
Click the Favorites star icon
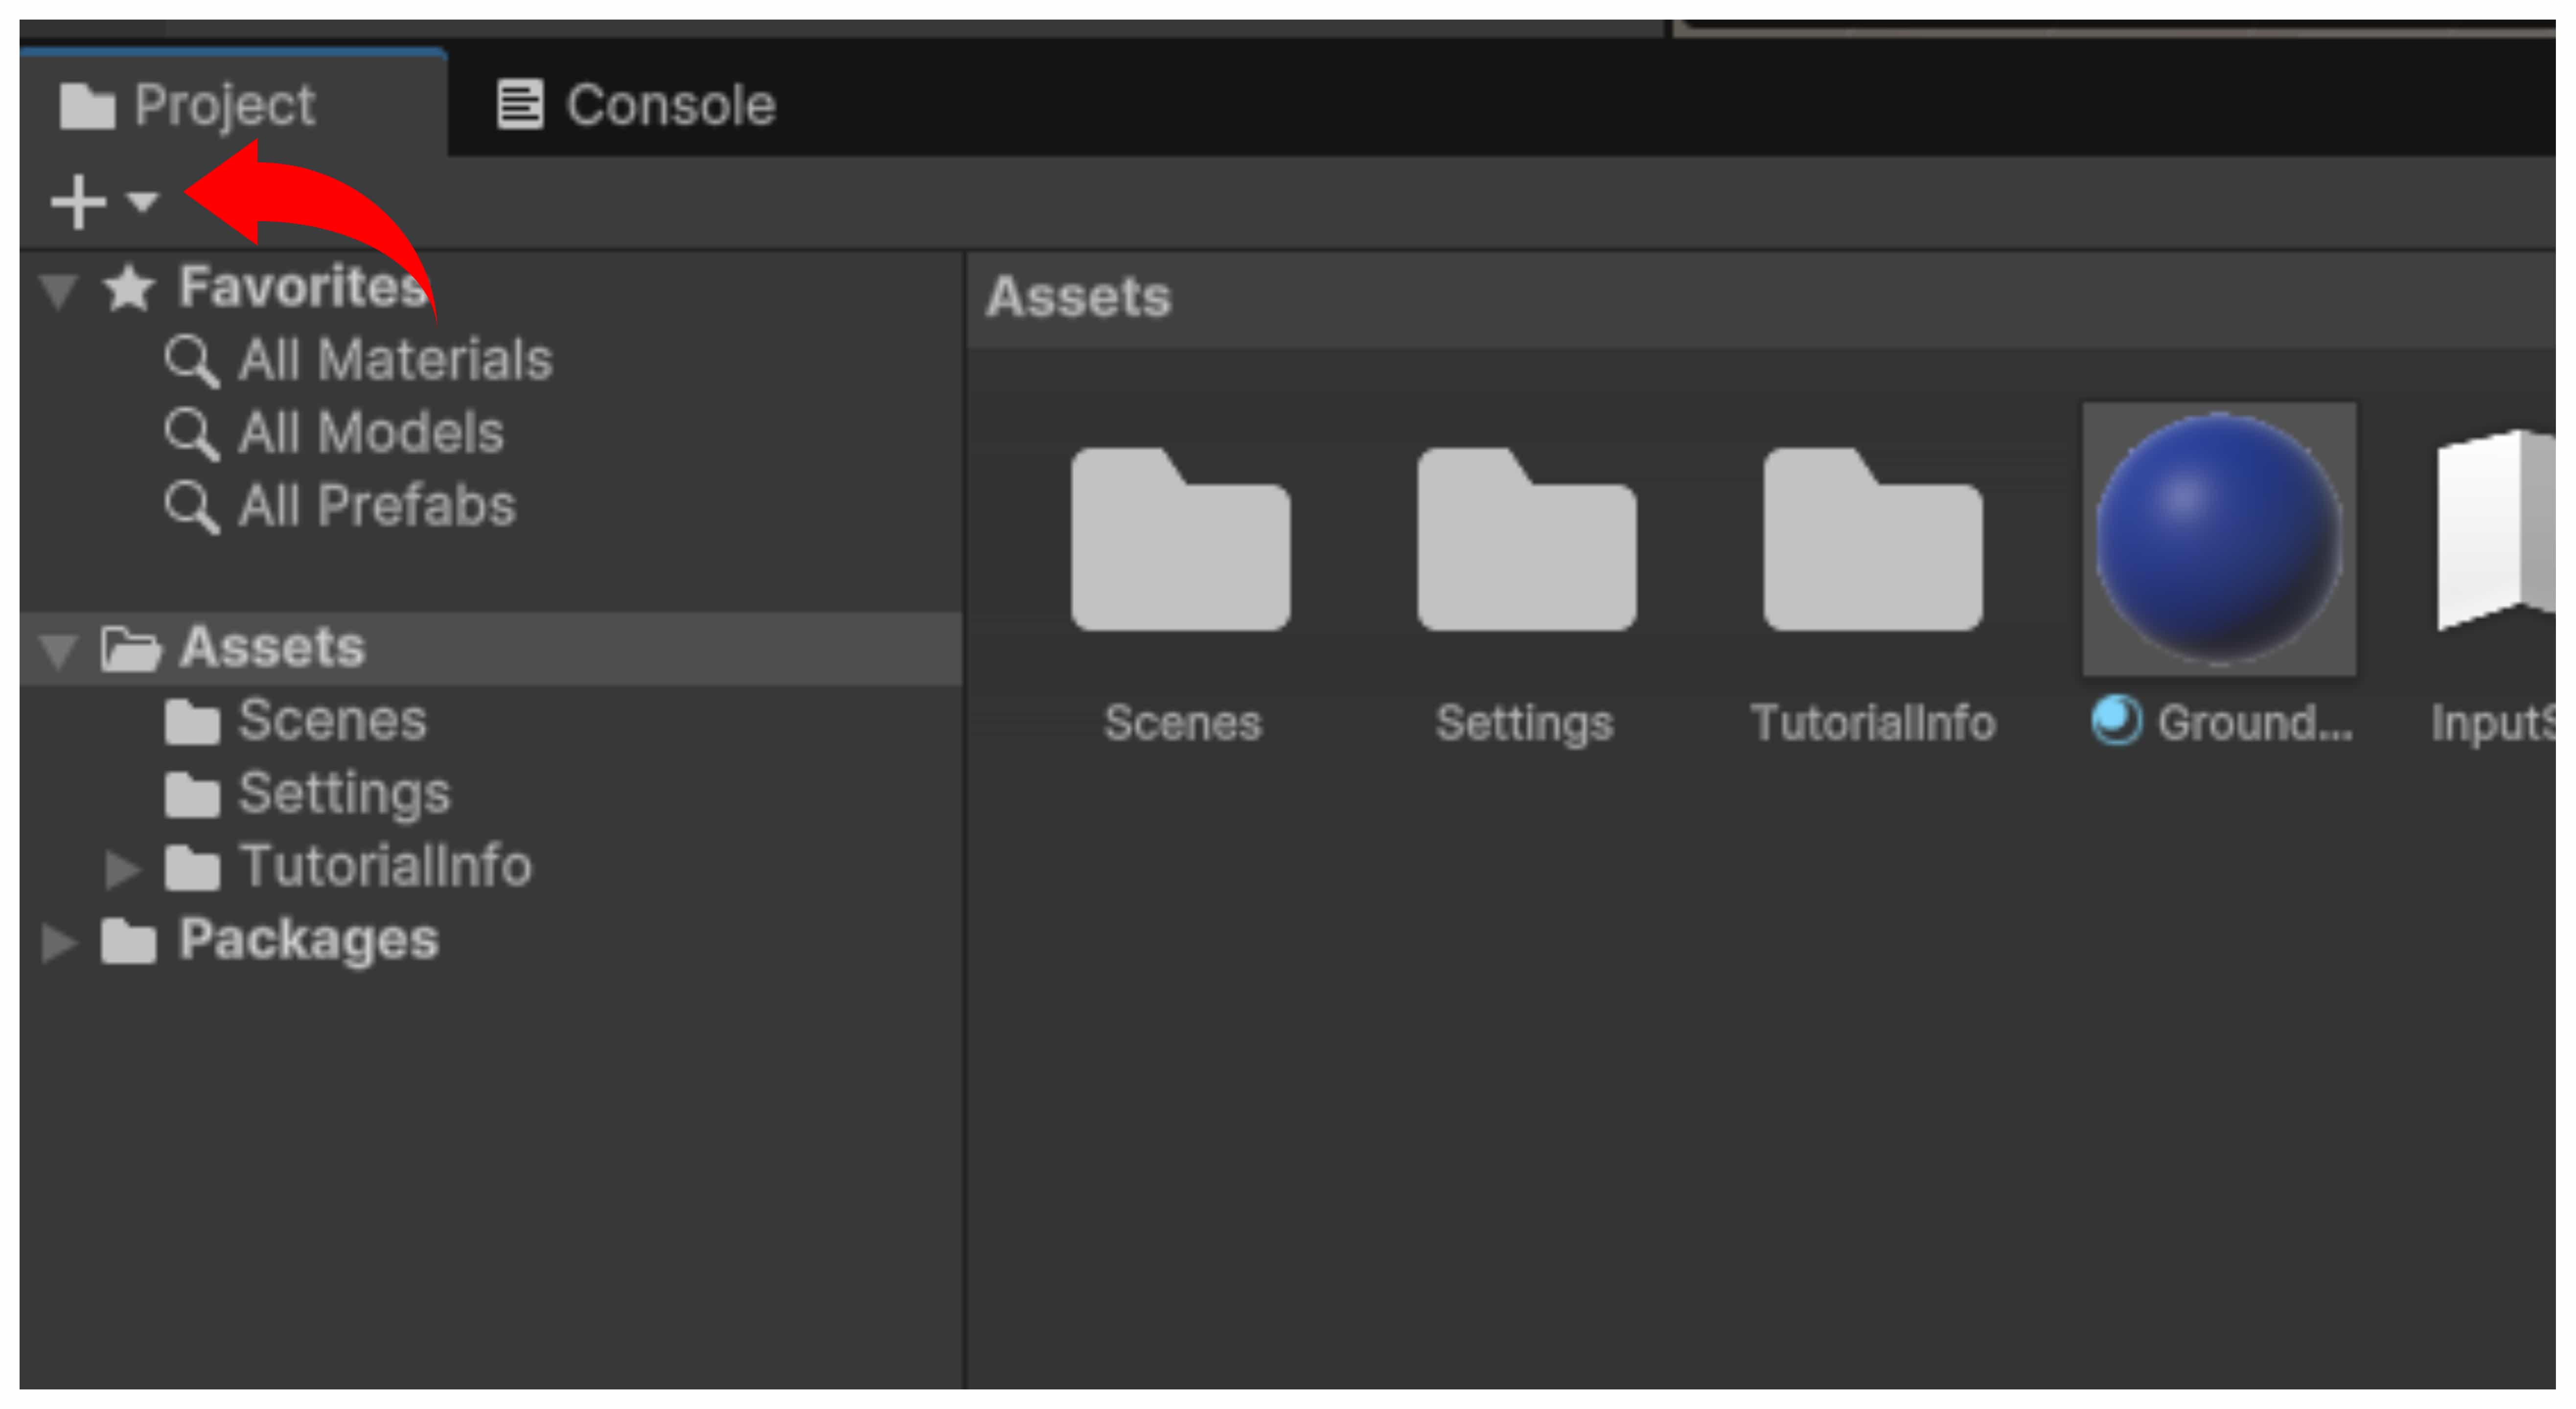pos(129,288)
